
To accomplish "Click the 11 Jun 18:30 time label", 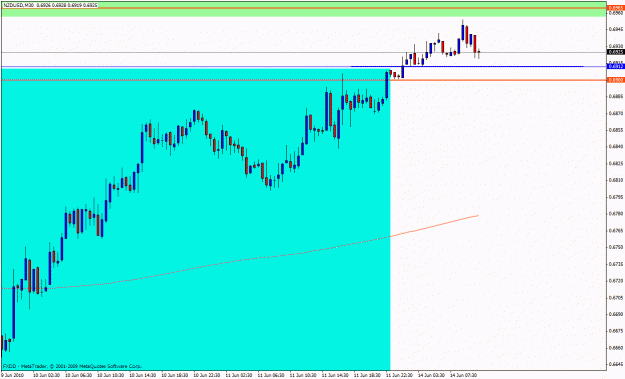I will [x=367, y=375].
